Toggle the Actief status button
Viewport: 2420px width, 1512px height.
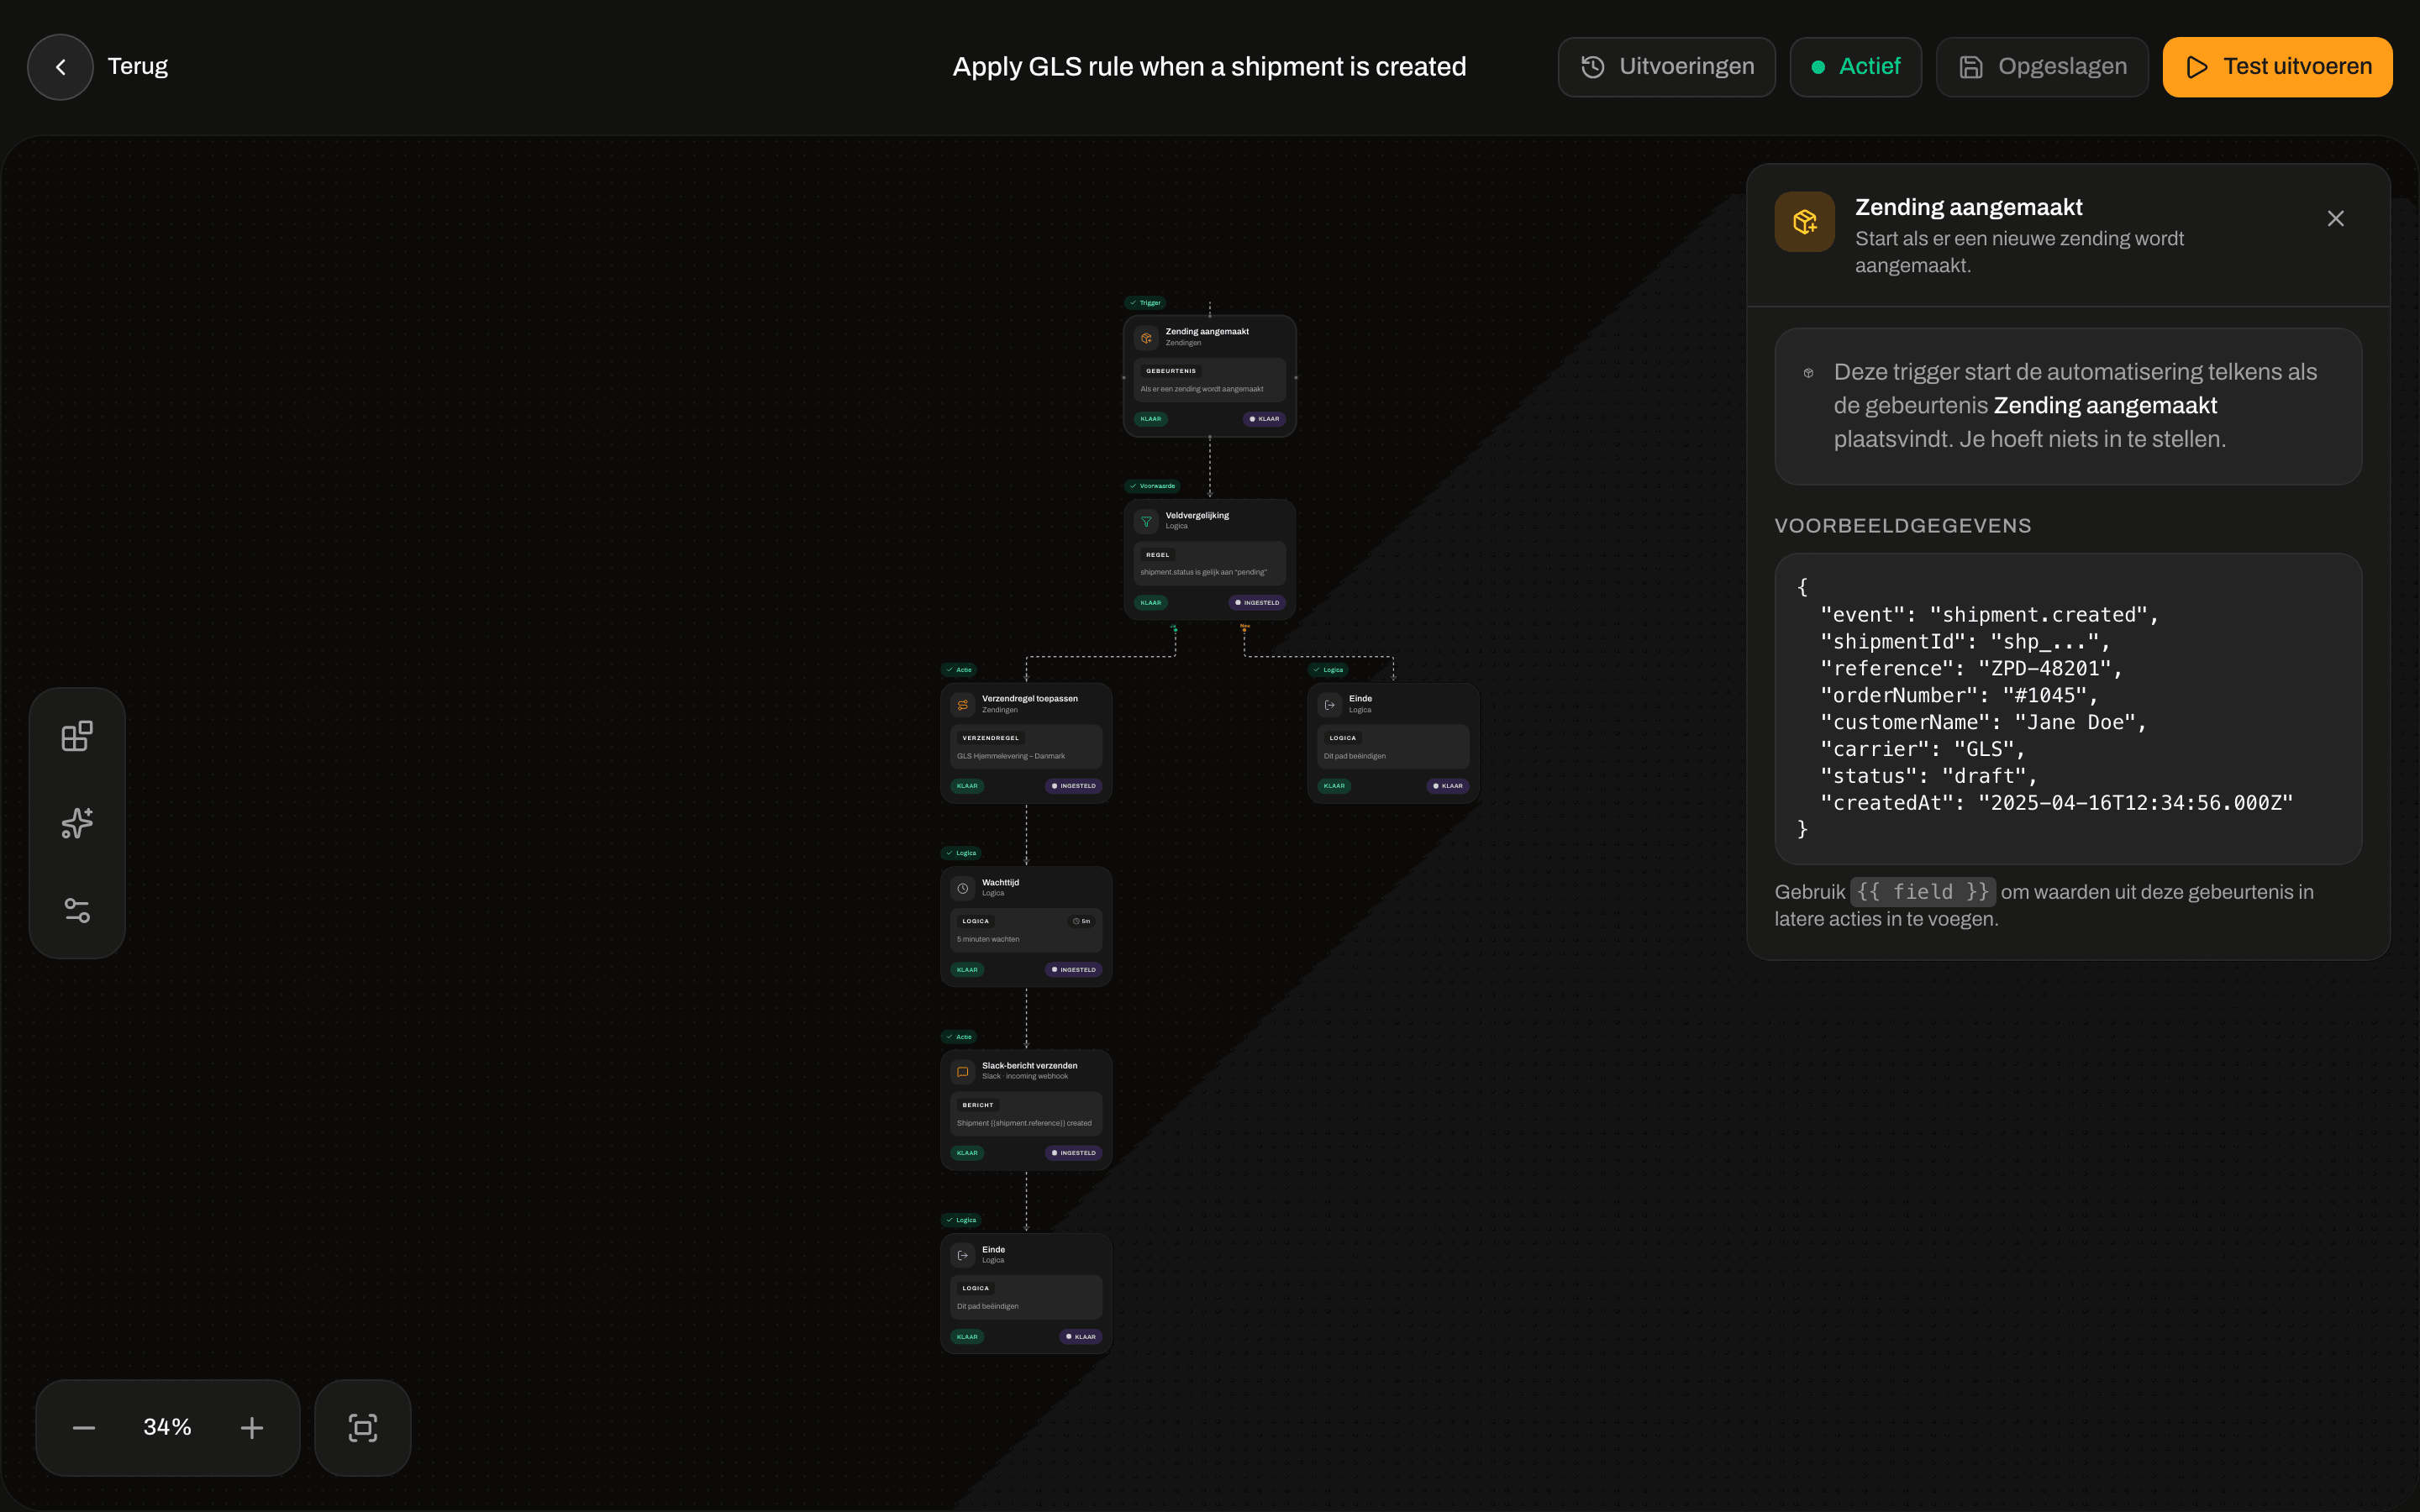pos(1855,67)
